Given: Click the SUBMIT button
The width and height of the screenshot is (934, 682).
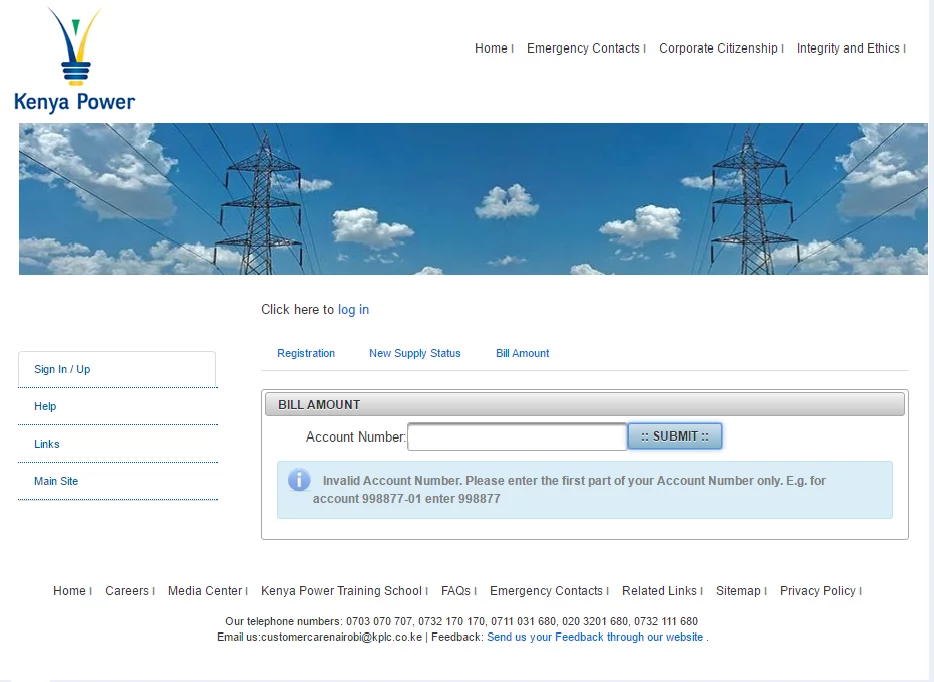Looking at the screenshot, I should tap(675, 436).
